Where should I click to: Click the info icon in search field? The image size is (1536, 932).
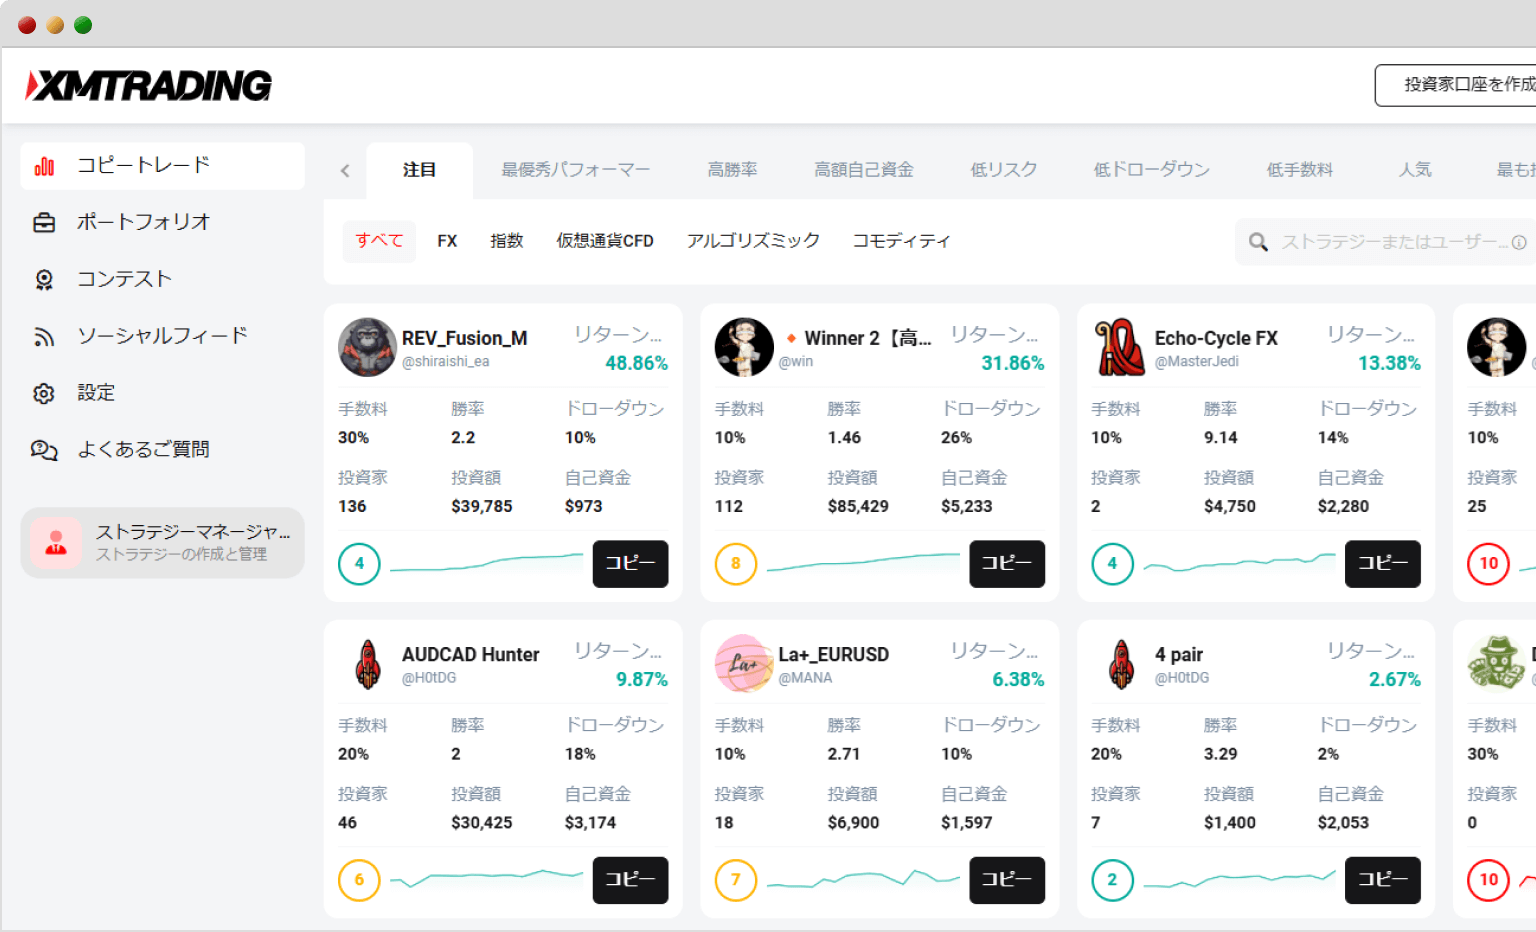click(1519, 242)
